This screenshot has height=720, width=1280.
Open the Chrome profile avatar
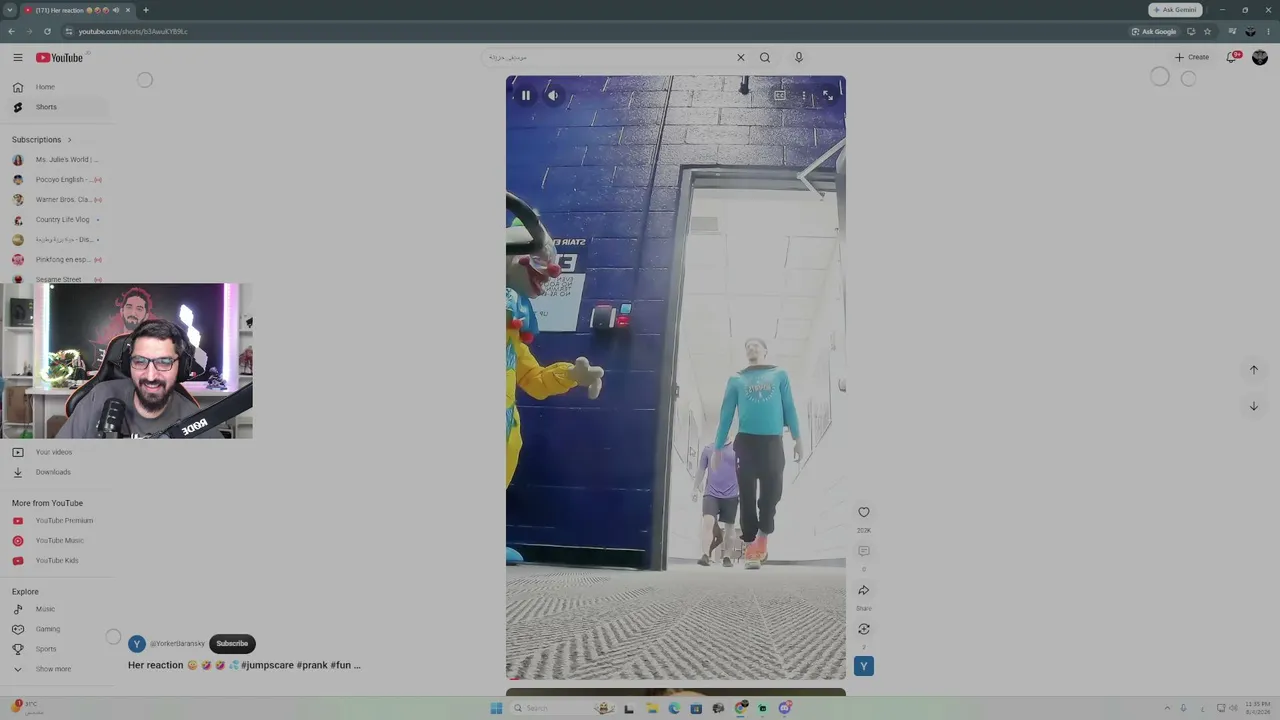pyautogui.click(x=1250, y=31)
